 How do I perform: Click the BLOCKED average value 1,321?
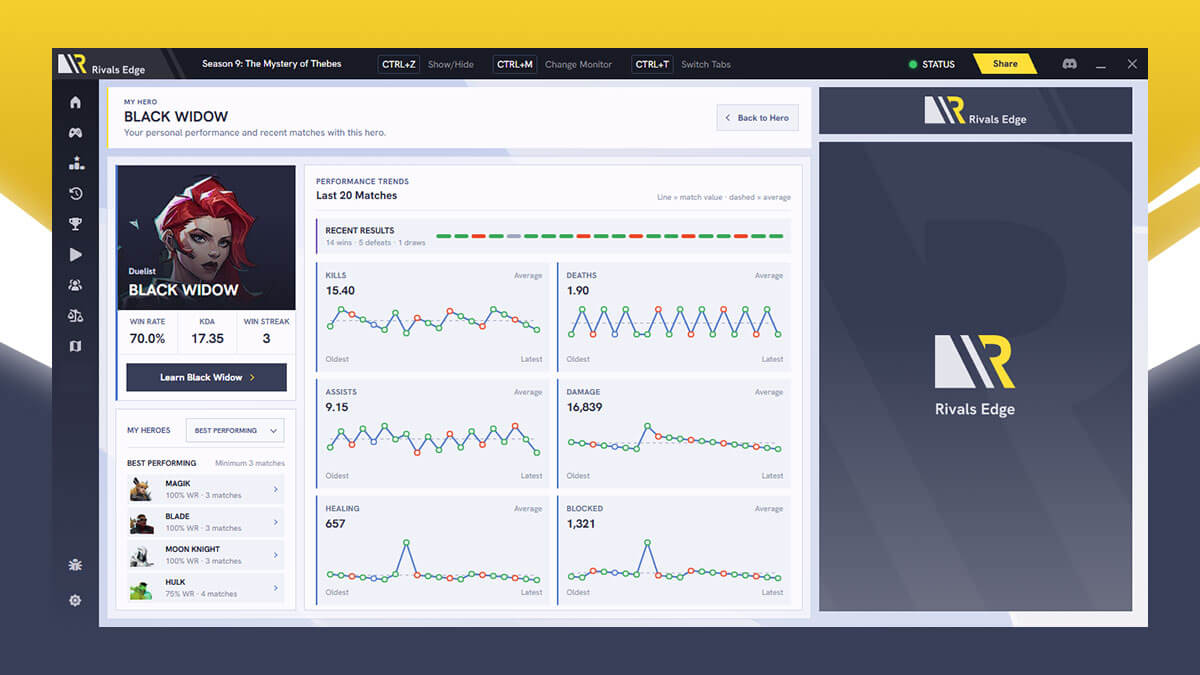(x=581, y=523)
